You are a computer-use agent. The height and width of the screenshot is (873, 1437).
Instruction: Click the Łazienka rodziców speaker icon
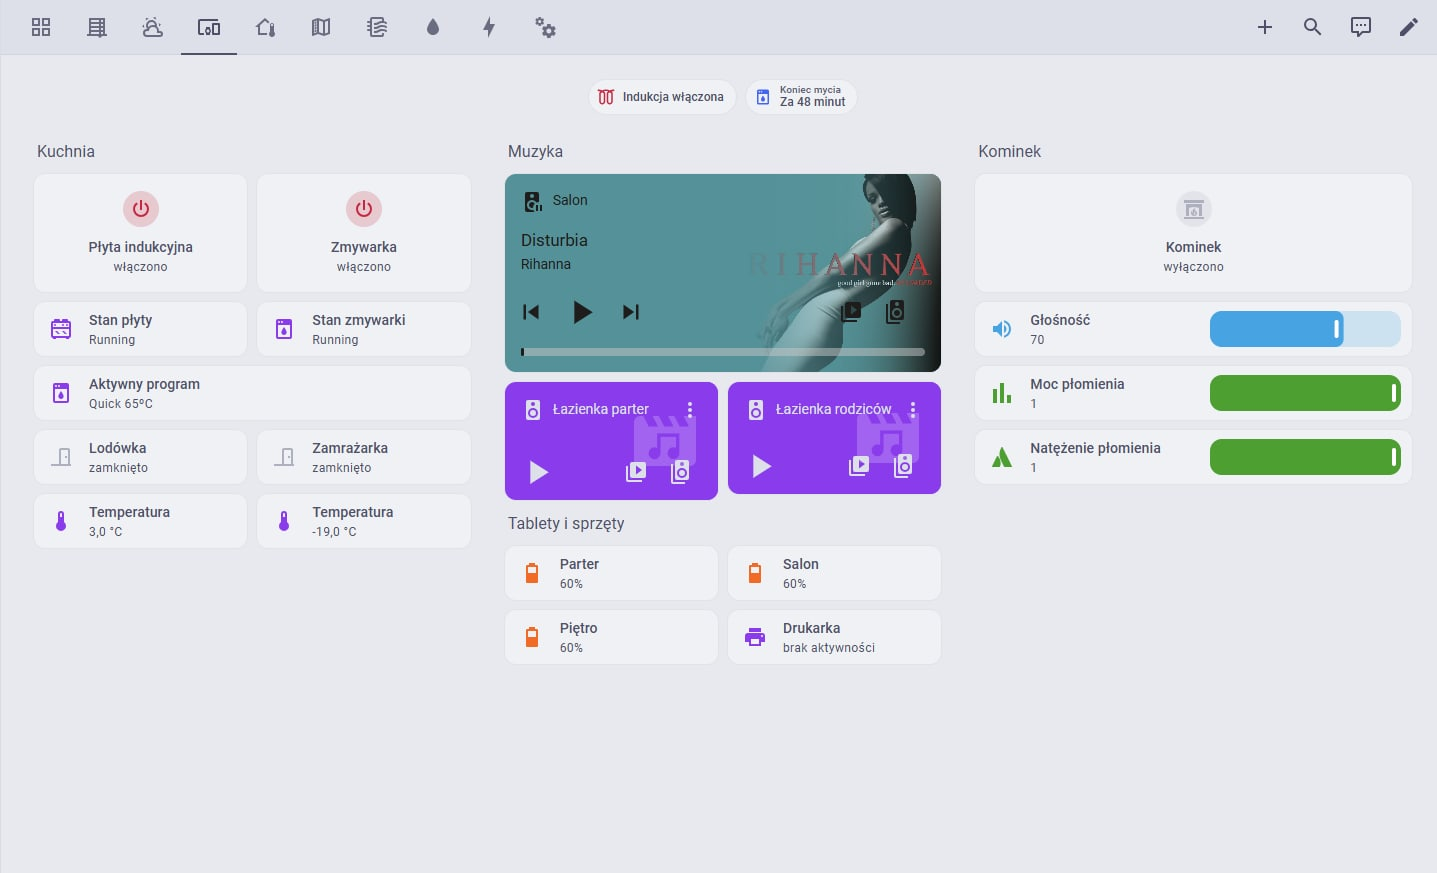[x=756, y=410]
